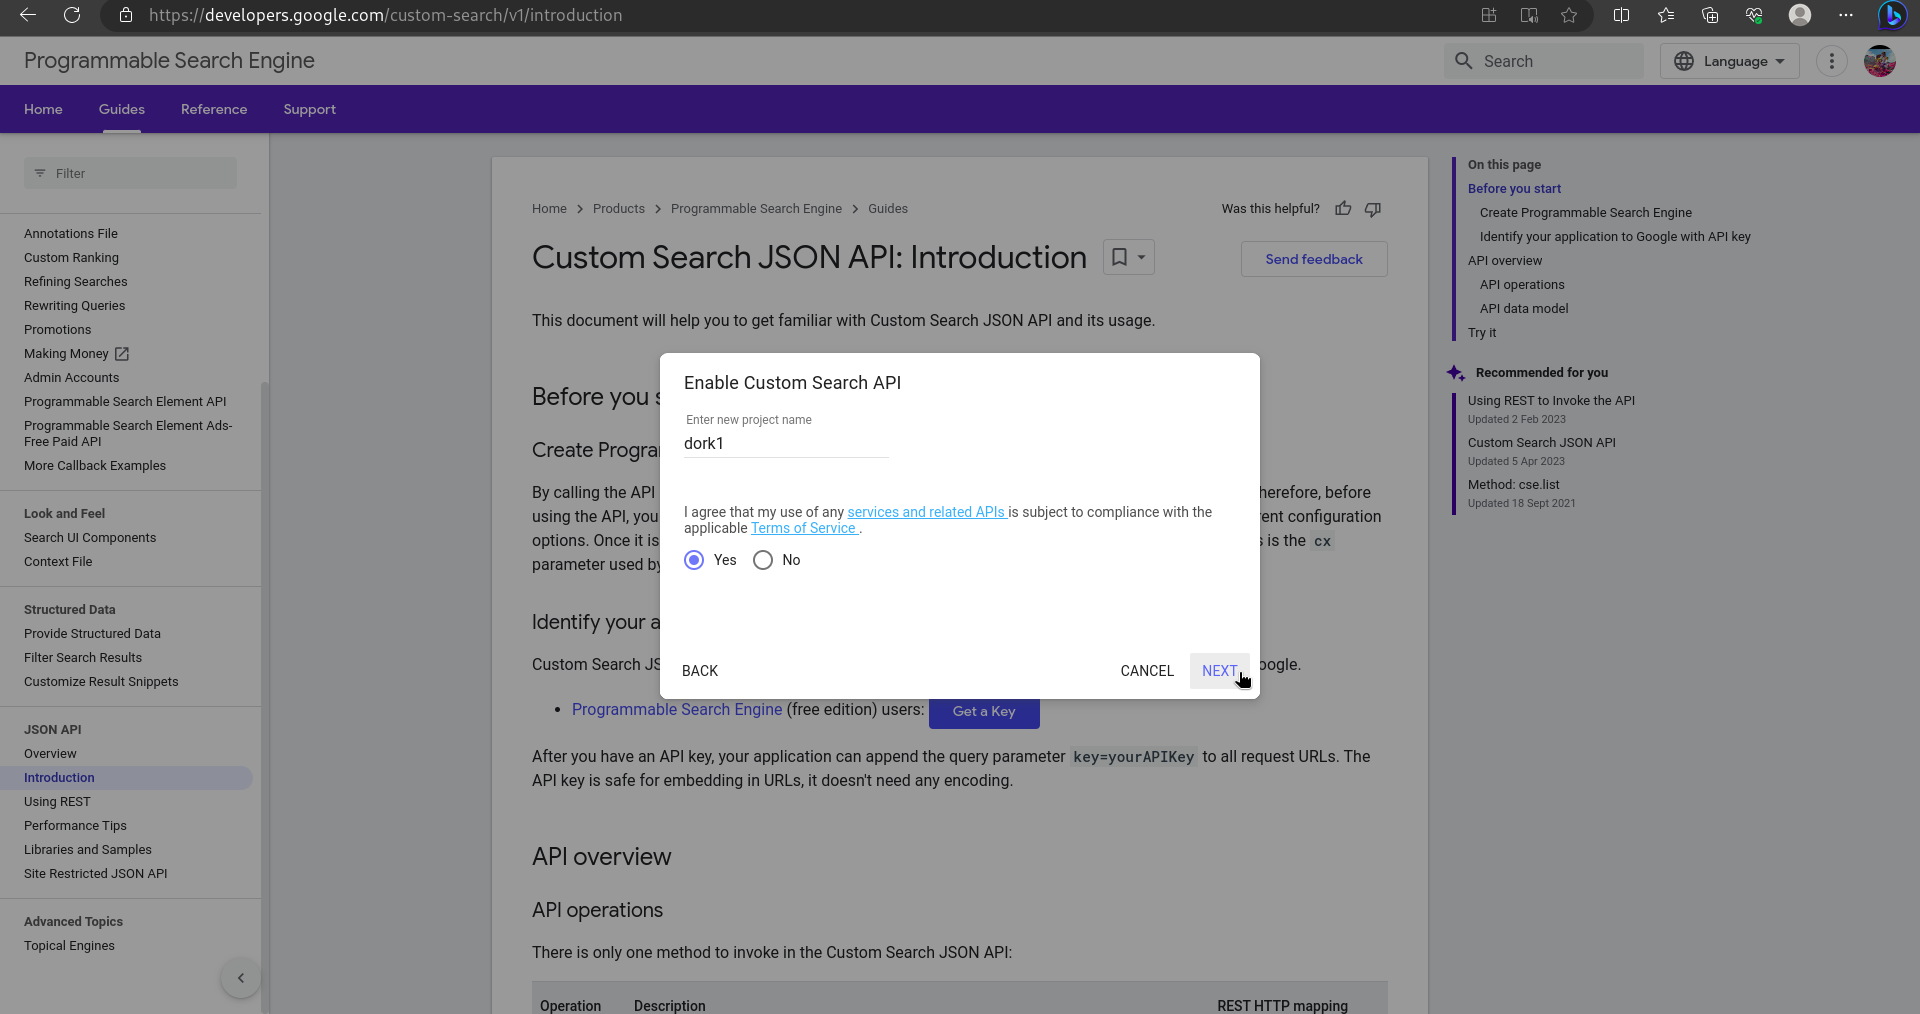Image resolution: width=1920 pixels, height=1014 pixels.
Task: Open Provide Structured Data in sidebar
Action: 92,634
